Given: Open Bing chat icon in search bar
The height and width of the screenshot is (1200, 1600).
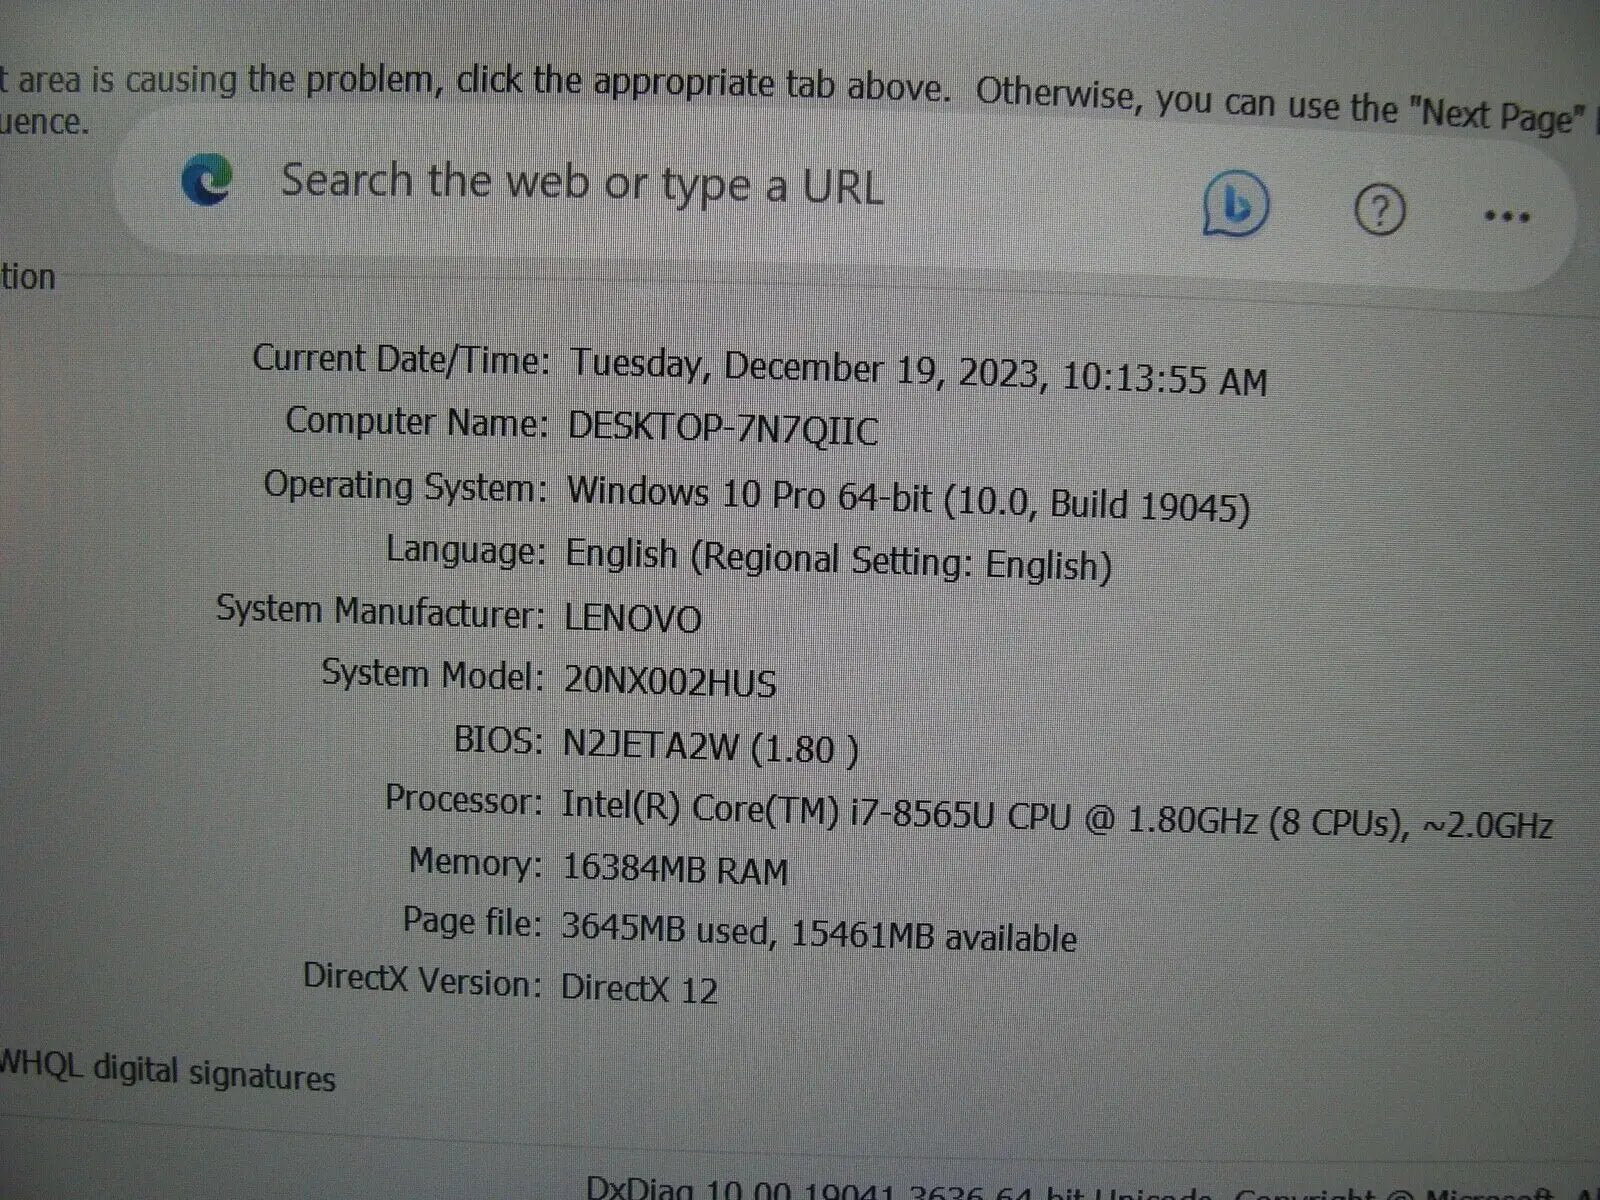Looking at the screenshot, I should [1235, 205].
